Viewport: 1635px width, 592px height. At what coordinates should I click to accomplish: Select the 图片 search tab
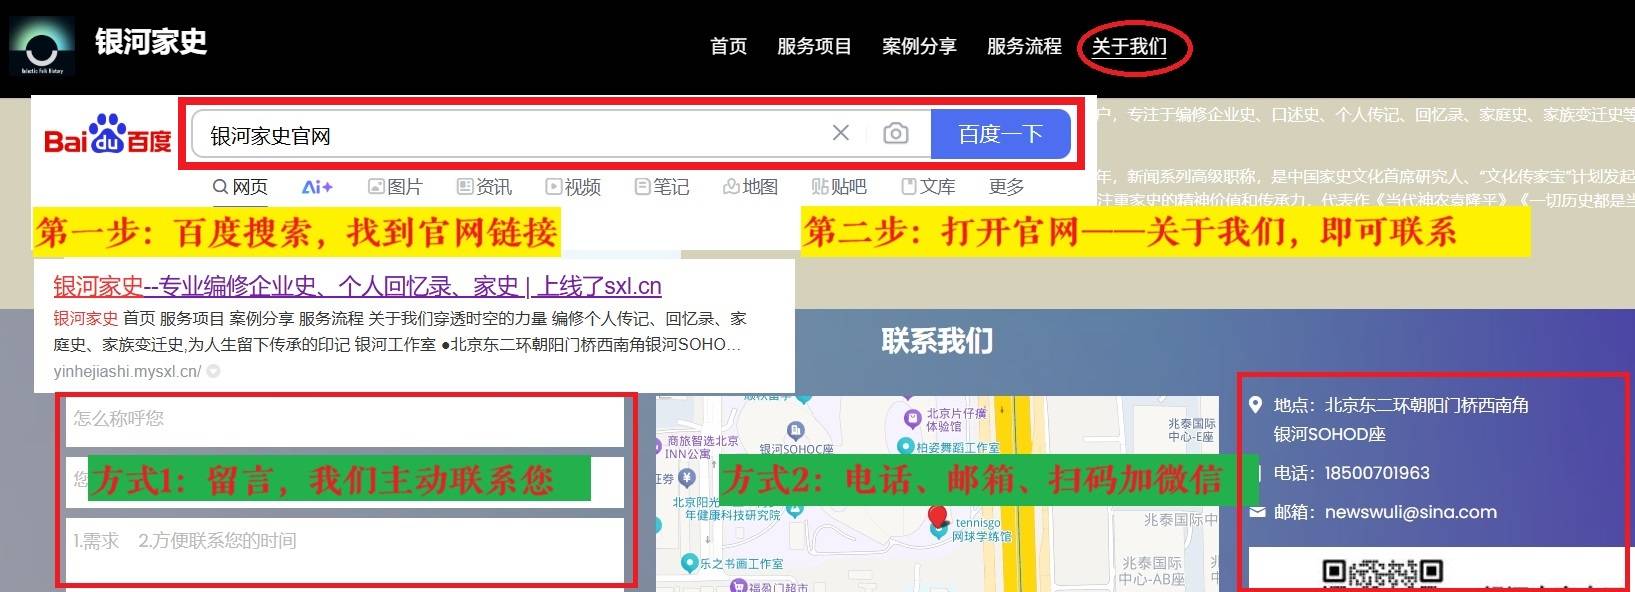pos(395,187)
